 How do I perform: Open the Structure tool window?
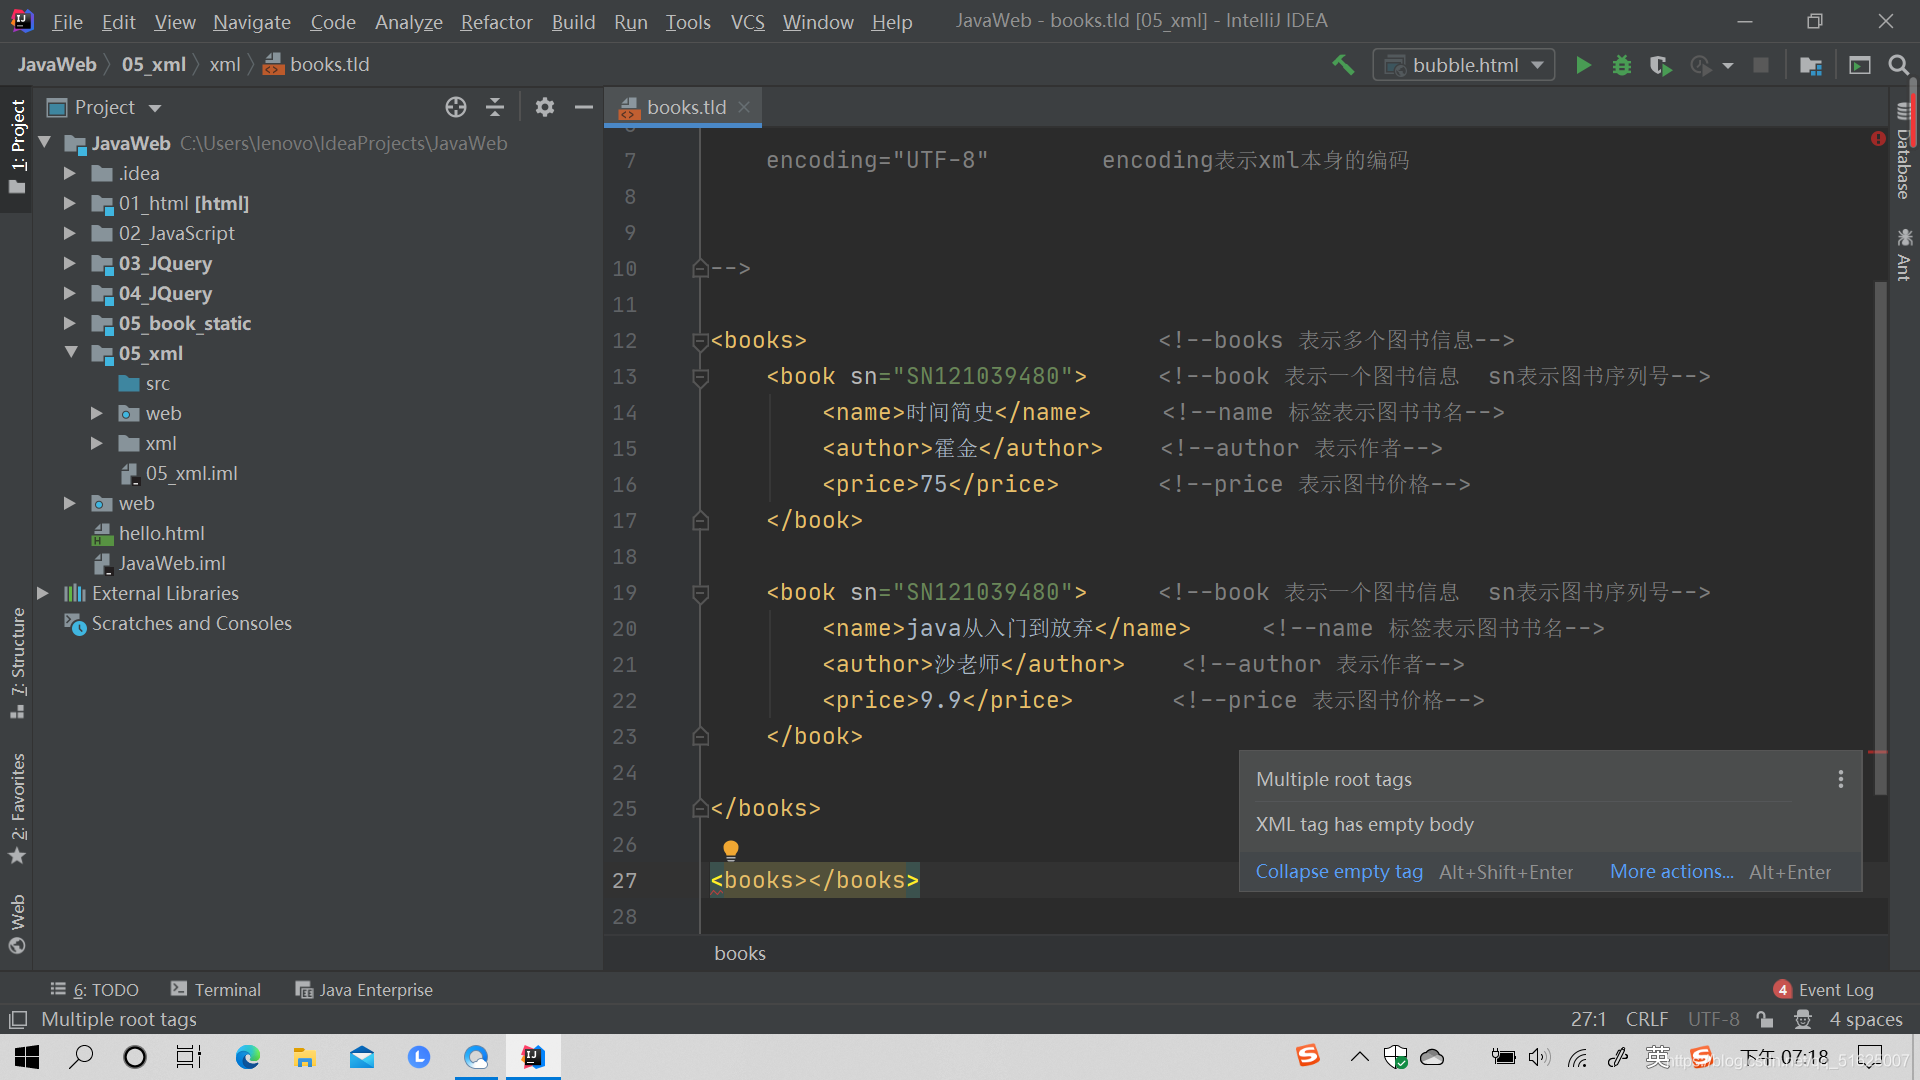[x=17, y=662]
